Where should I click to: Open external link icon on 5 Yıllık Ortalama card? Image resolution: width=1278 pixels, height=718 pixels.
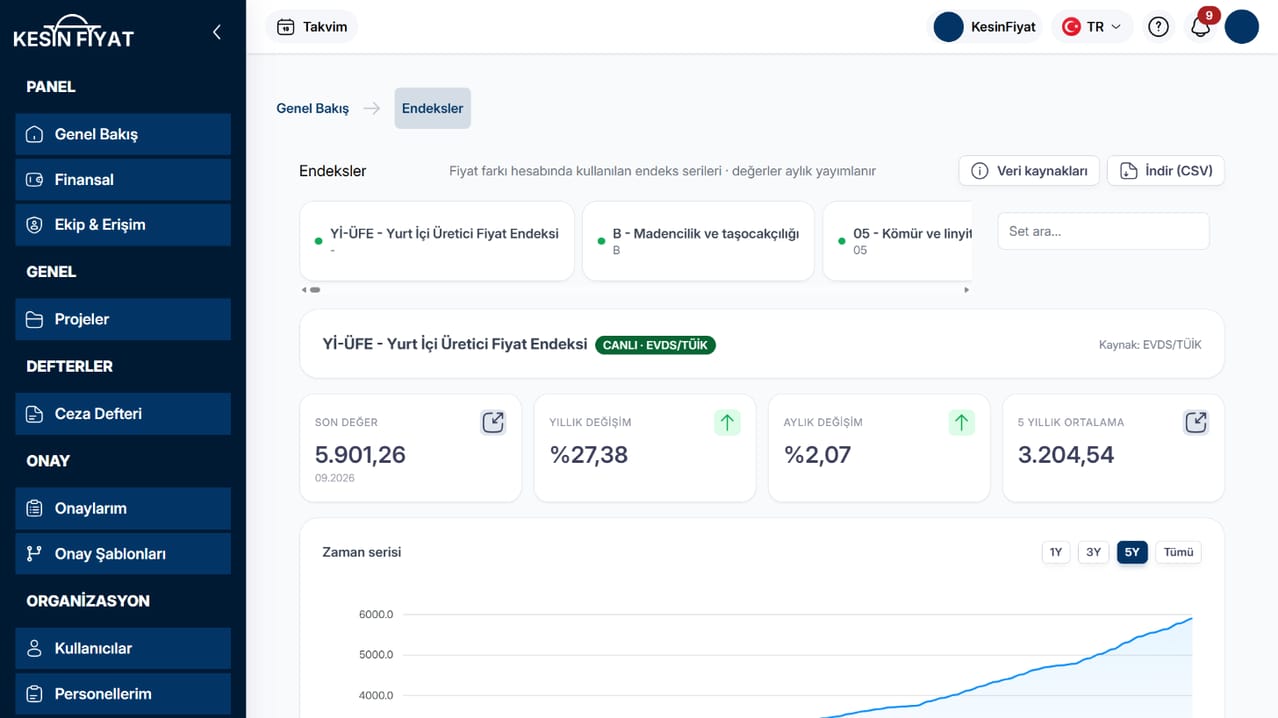(x=1196, y=422)
